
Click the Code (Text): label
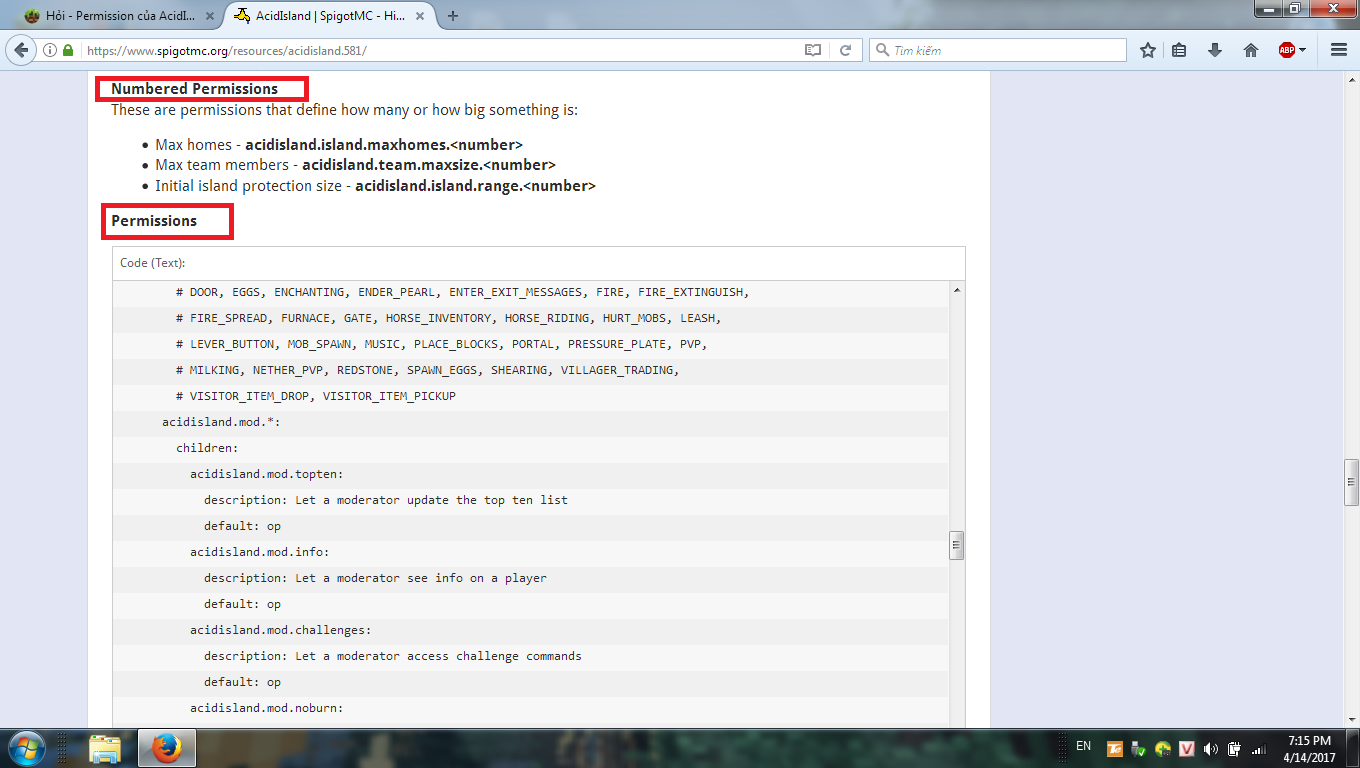[153, 263]
